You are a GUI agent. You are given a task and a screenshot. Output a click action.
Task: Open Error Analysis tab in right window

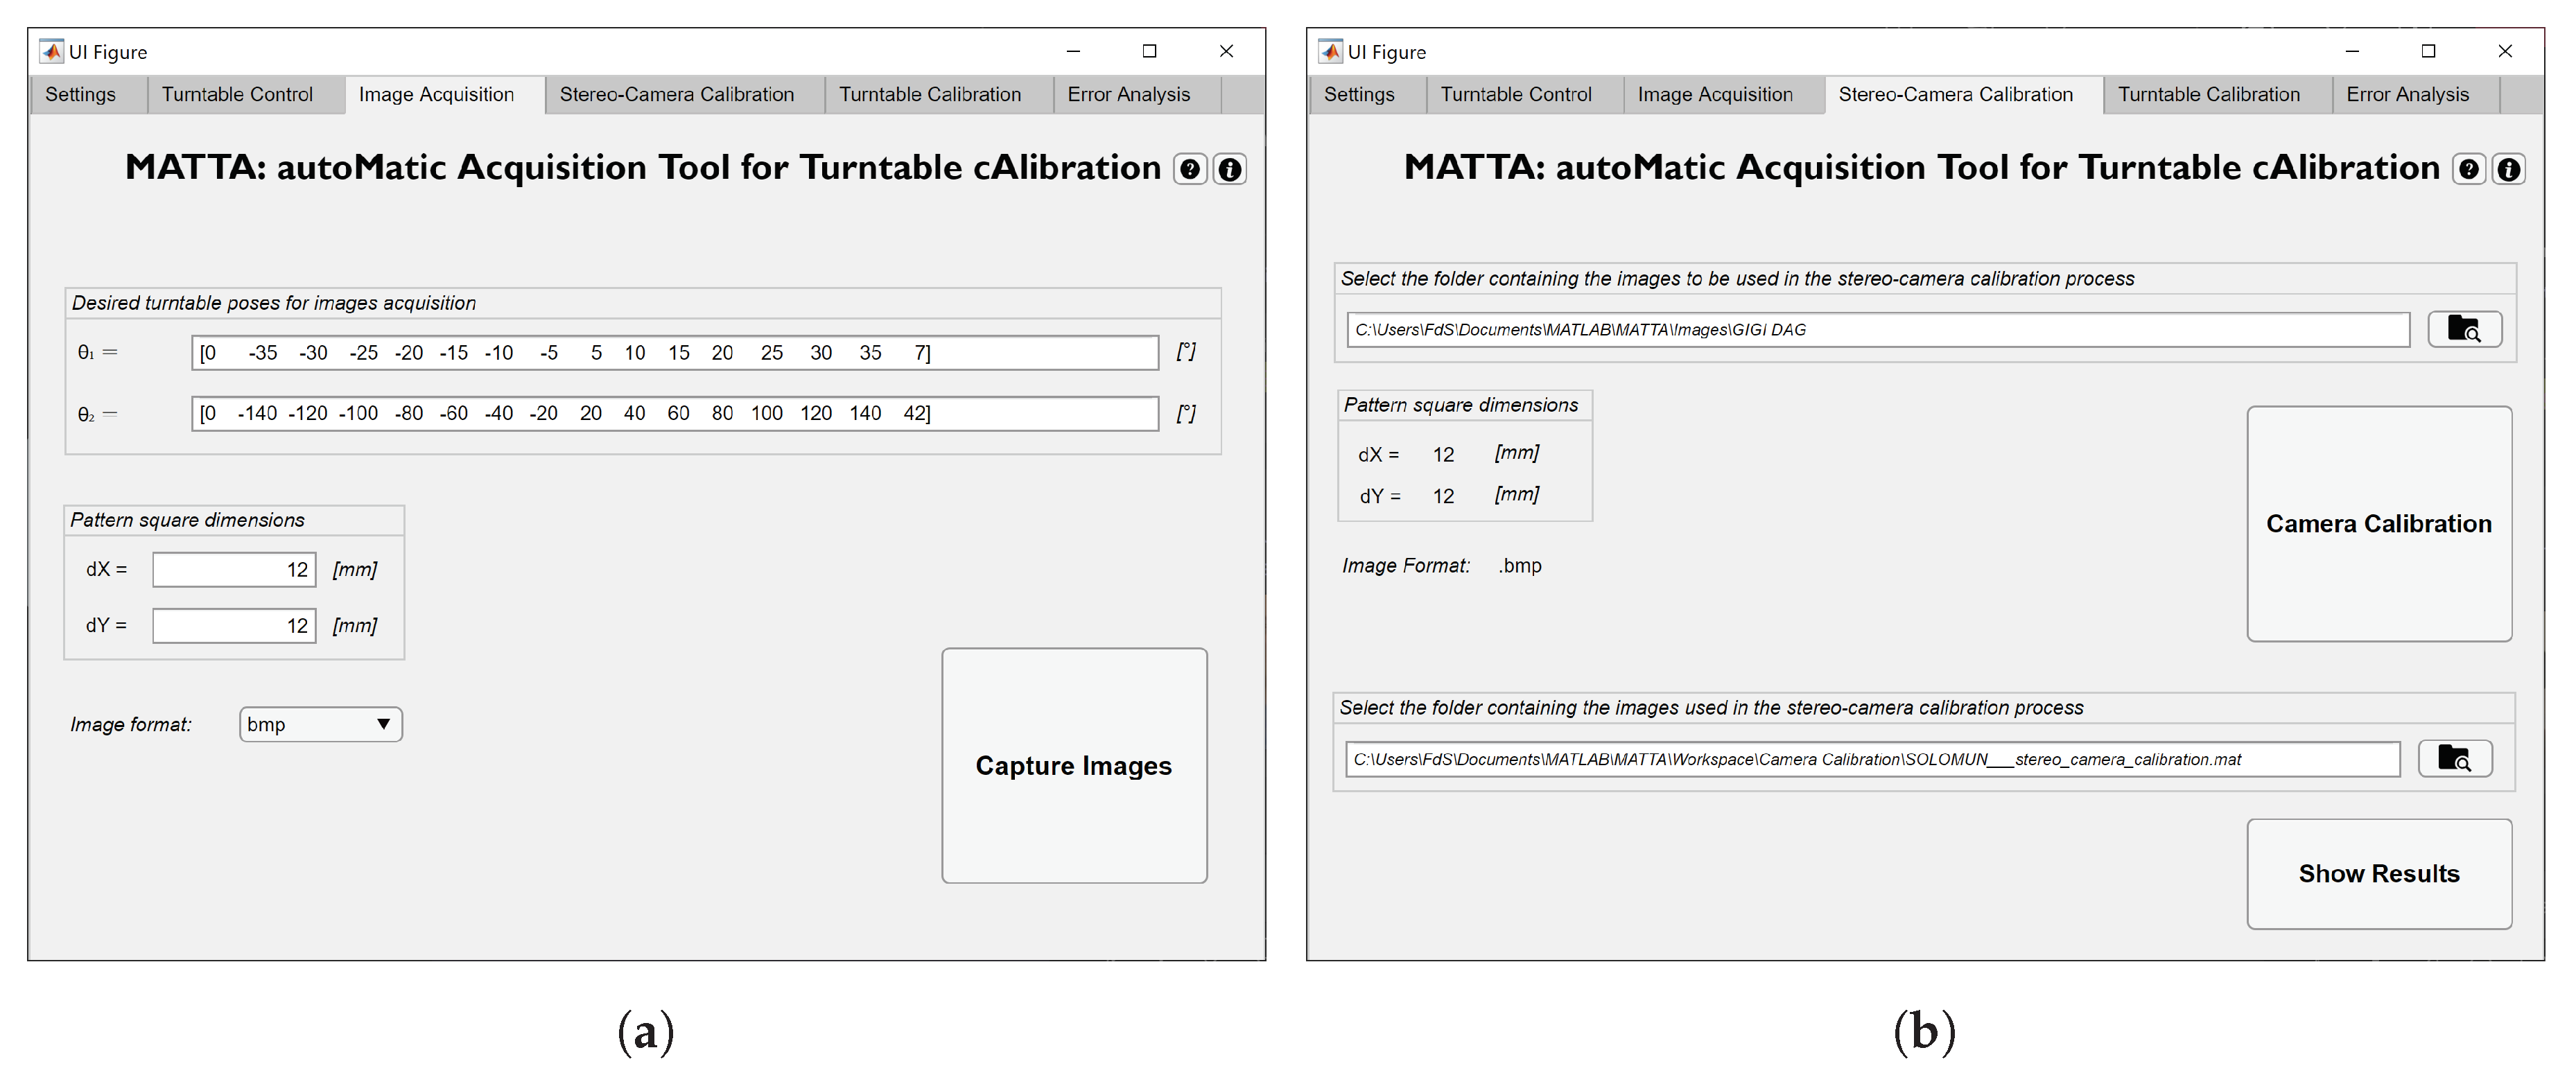coord(2407,95)
